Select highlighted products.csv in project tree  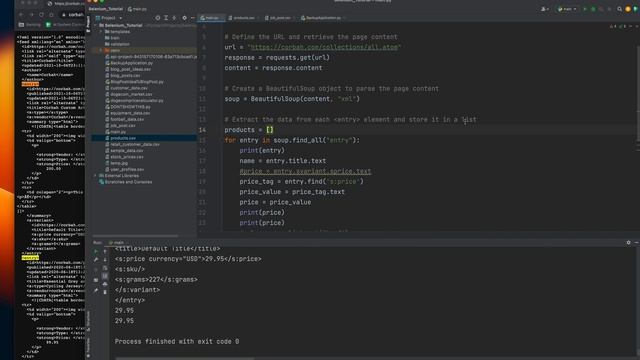(144, 138)
